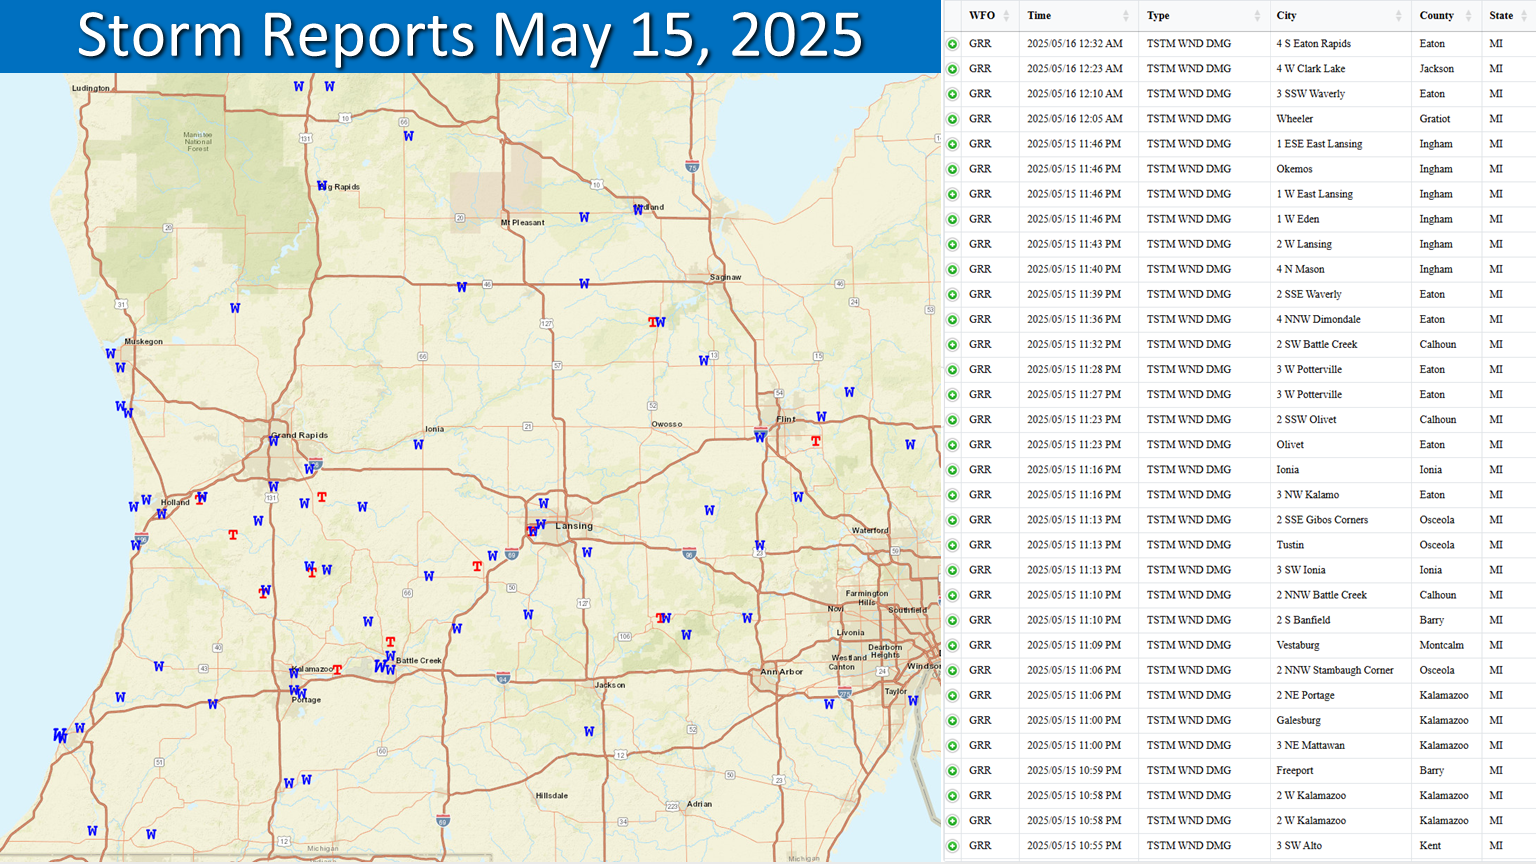Open green icon for 2 NNW Battle Creek

(952, 595)
